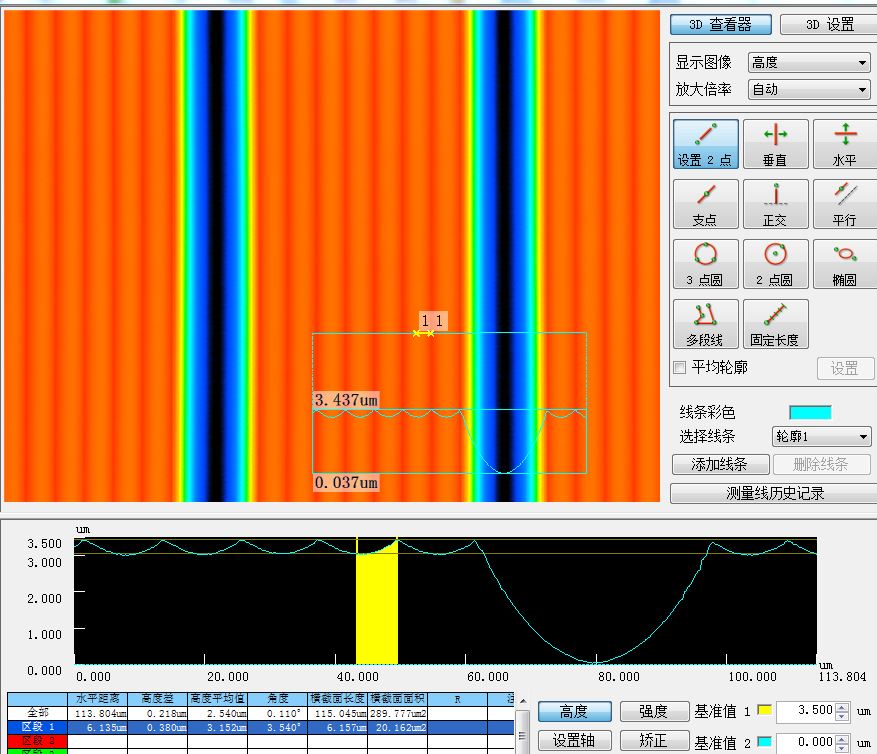Select the 水平 horizontal line tool
The height and width of the screenshot is (754, 877).
[844, 144]
